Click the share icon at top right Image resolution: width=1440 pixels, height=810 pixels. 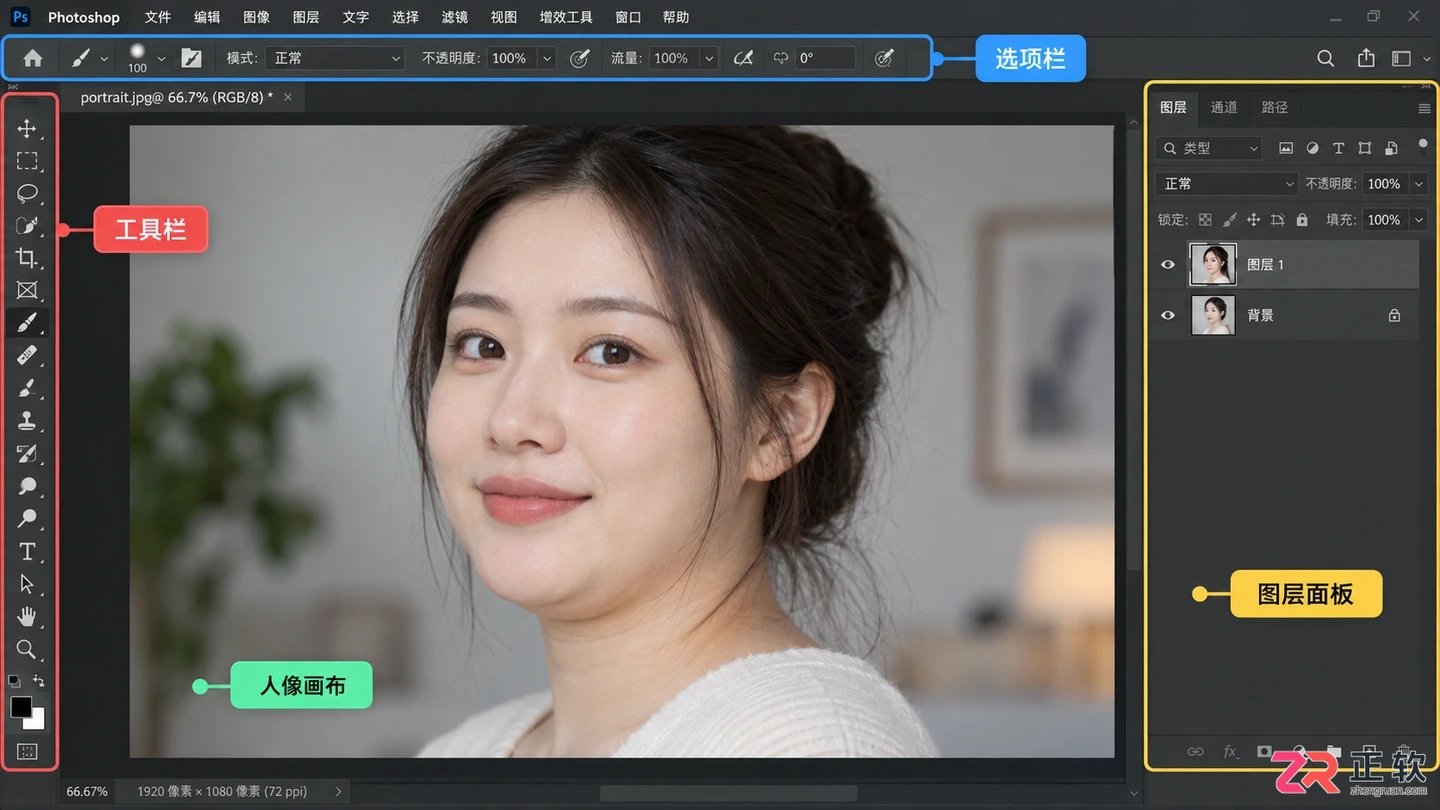[x=1366, y=58]
